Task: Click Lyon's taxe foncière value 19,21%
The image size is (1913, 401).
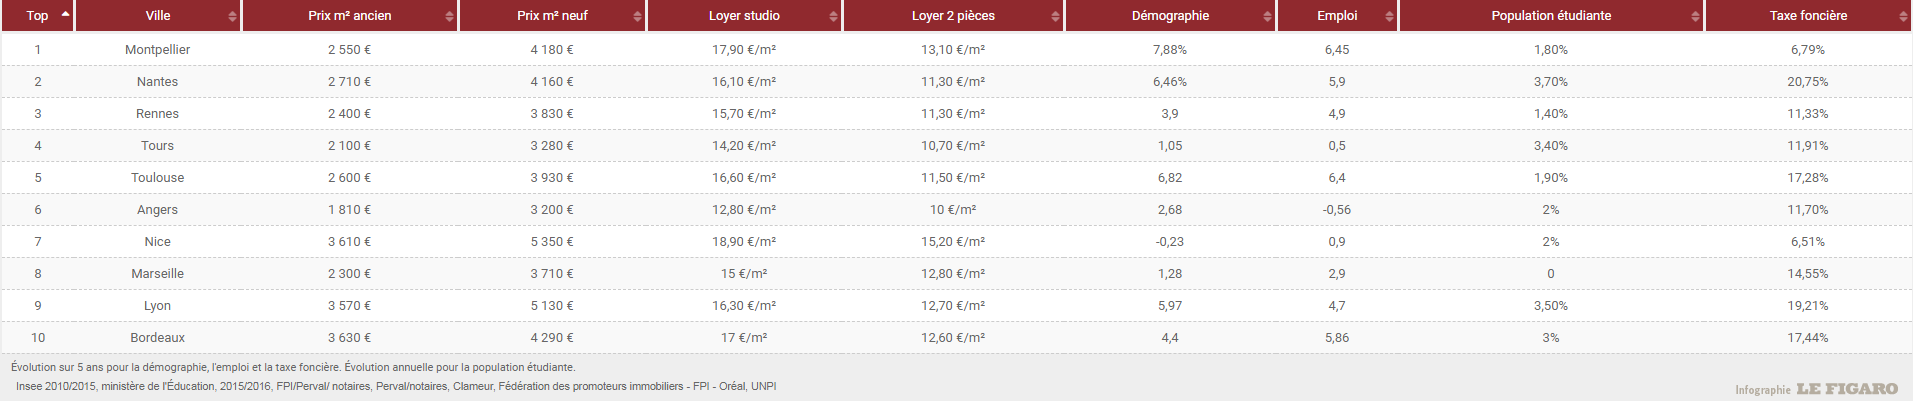Action: click(x=1807, y=305)
